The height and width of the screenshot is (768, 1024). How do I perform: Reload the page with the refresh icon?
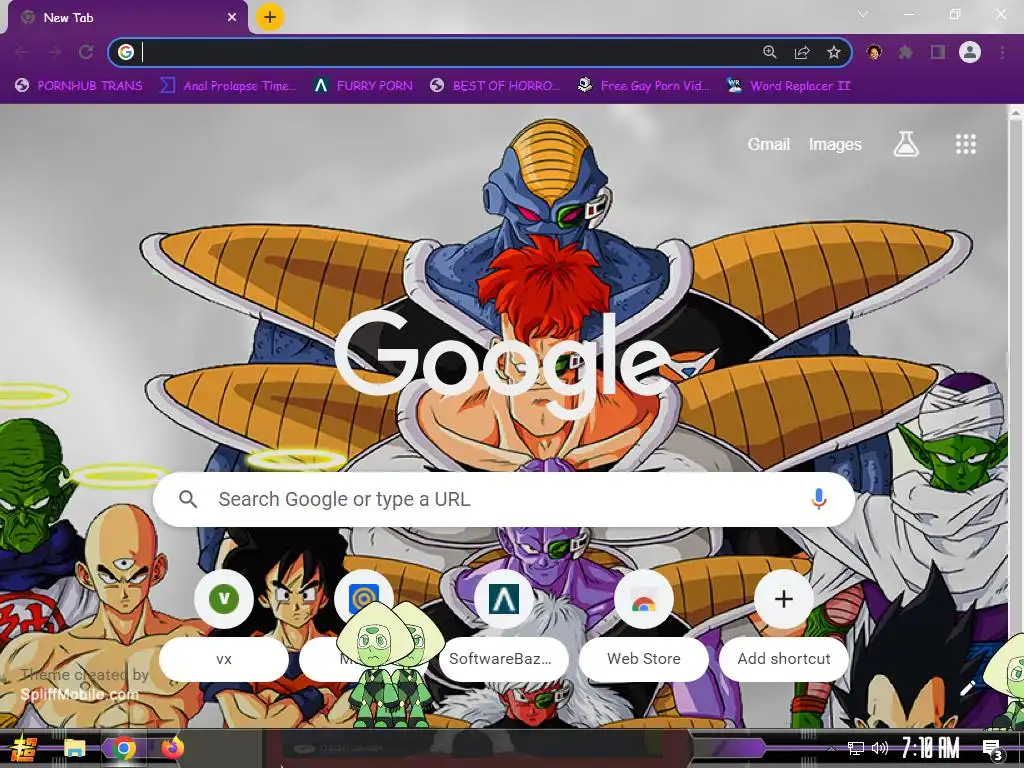(86, 52)
